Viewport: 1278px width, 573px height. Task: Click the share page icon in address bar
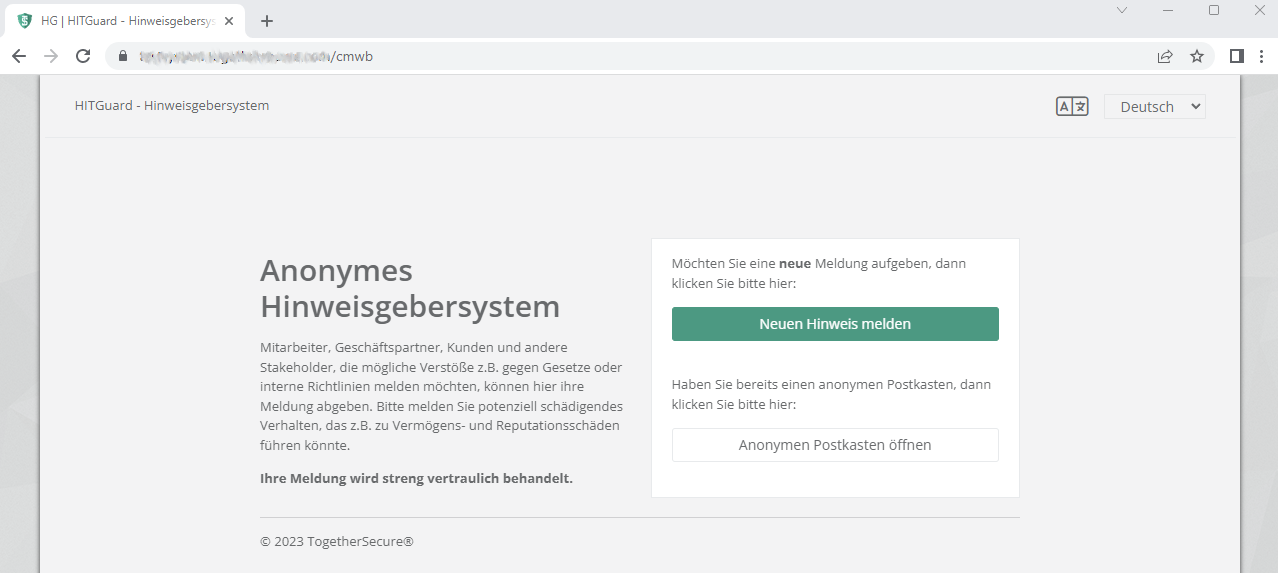1165,57
